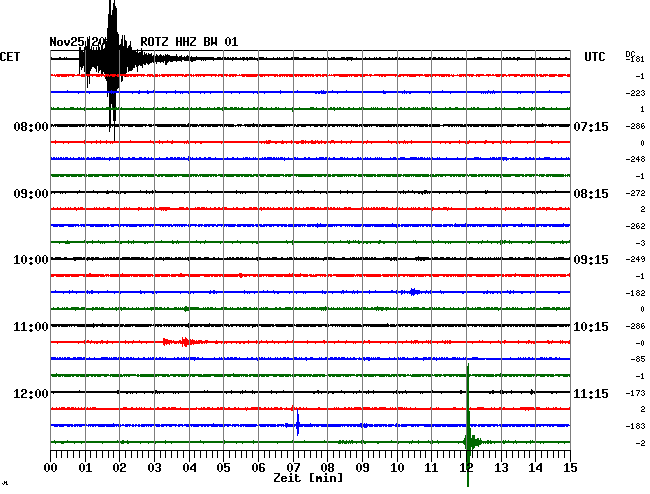Click the Zeit [min] axis title
This screenshot has height=494, width=650.
308,478
